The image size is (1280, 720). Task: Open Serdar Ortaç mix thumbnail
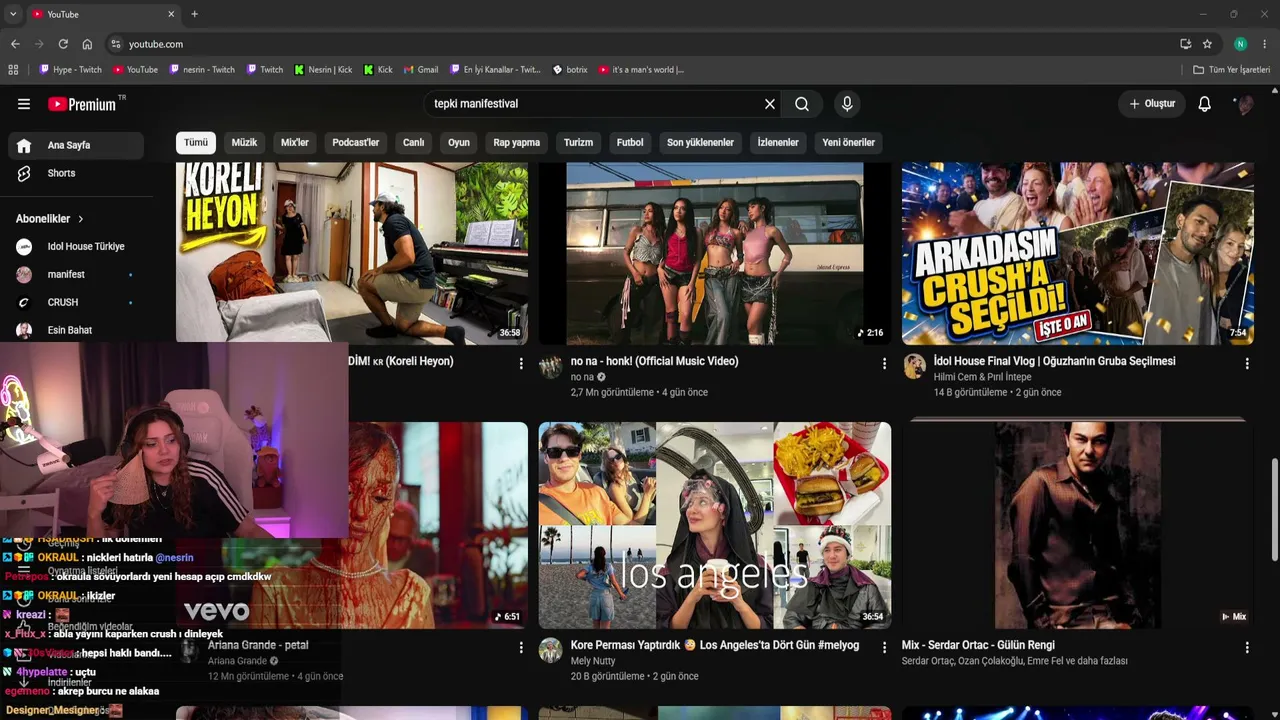[1078, 525]
